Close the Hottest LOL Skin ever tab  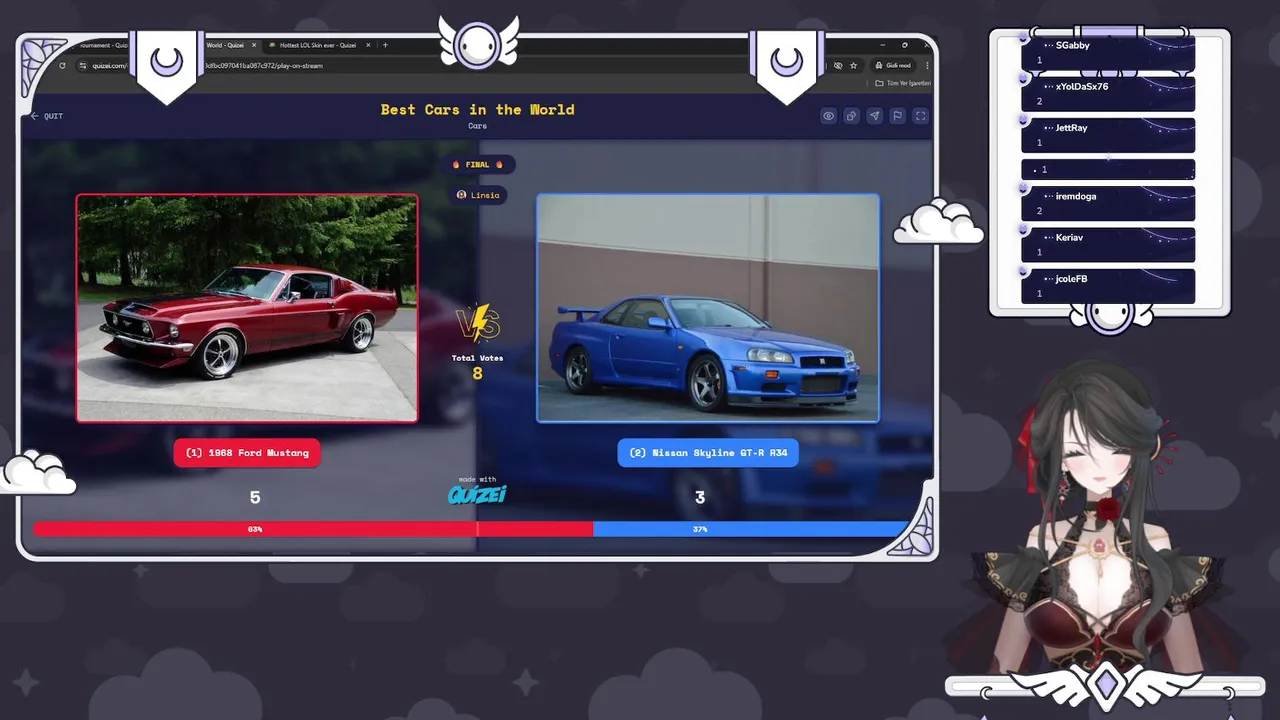(368, 45)
